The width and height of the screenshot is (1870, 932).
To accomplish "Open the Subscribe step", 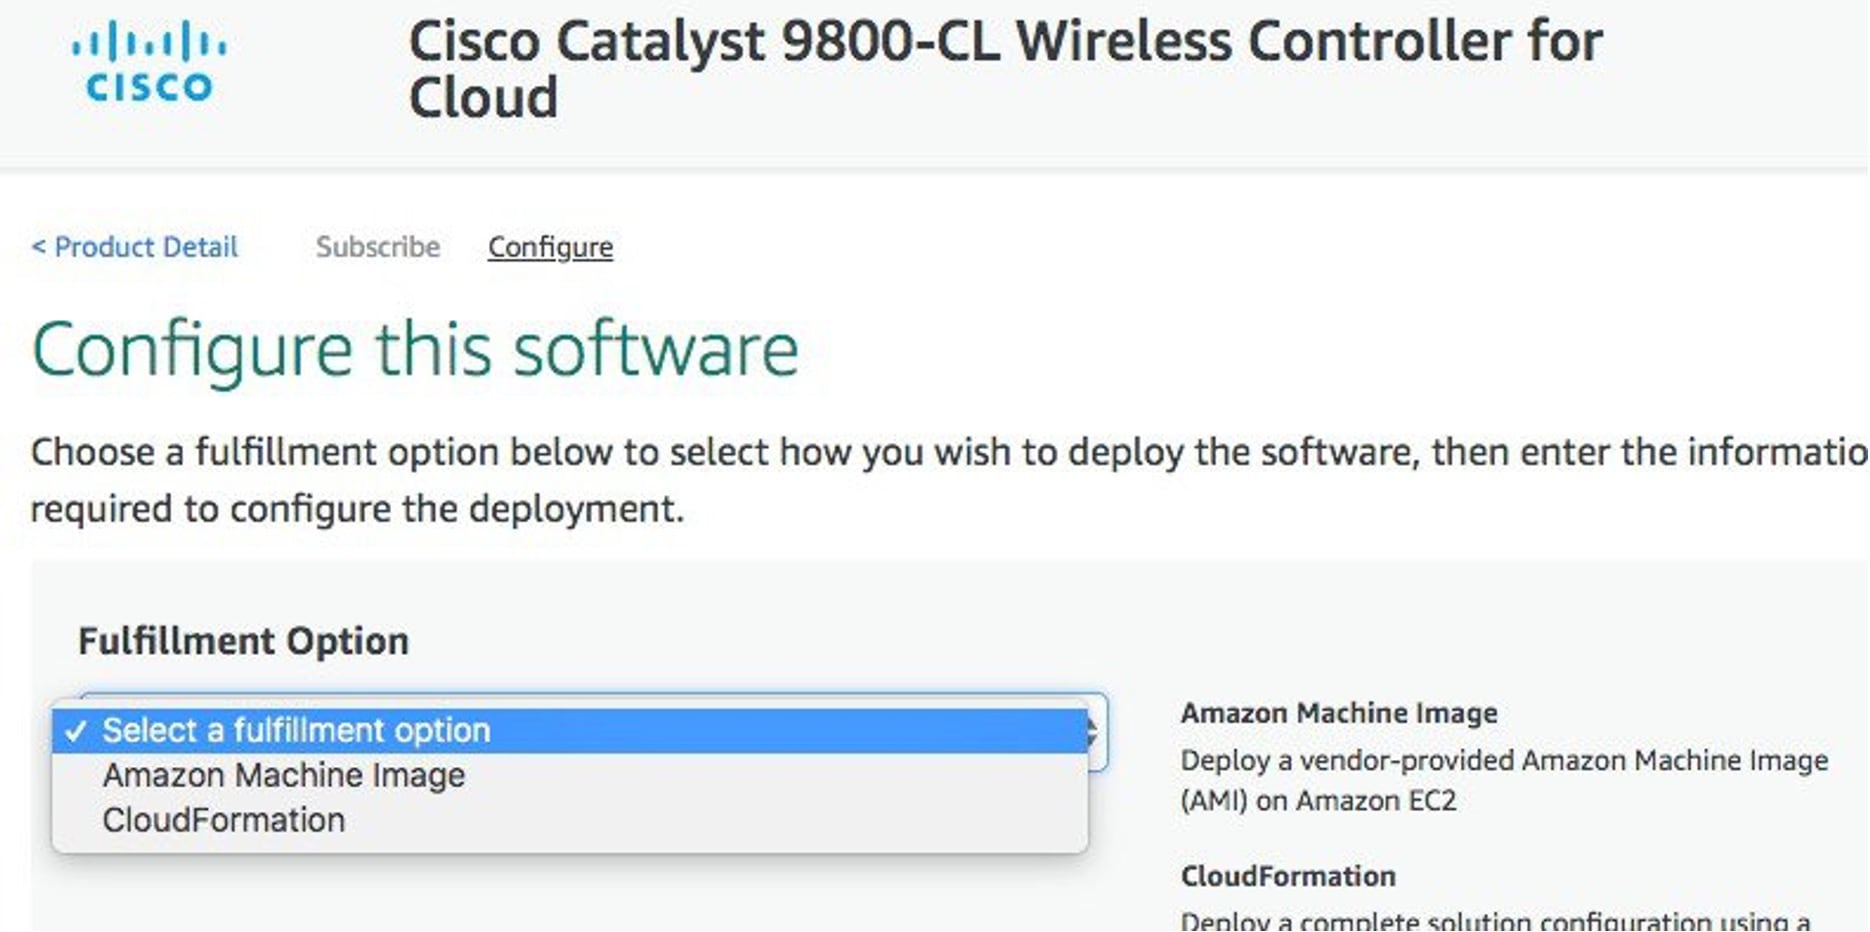I will pos(377,247).
